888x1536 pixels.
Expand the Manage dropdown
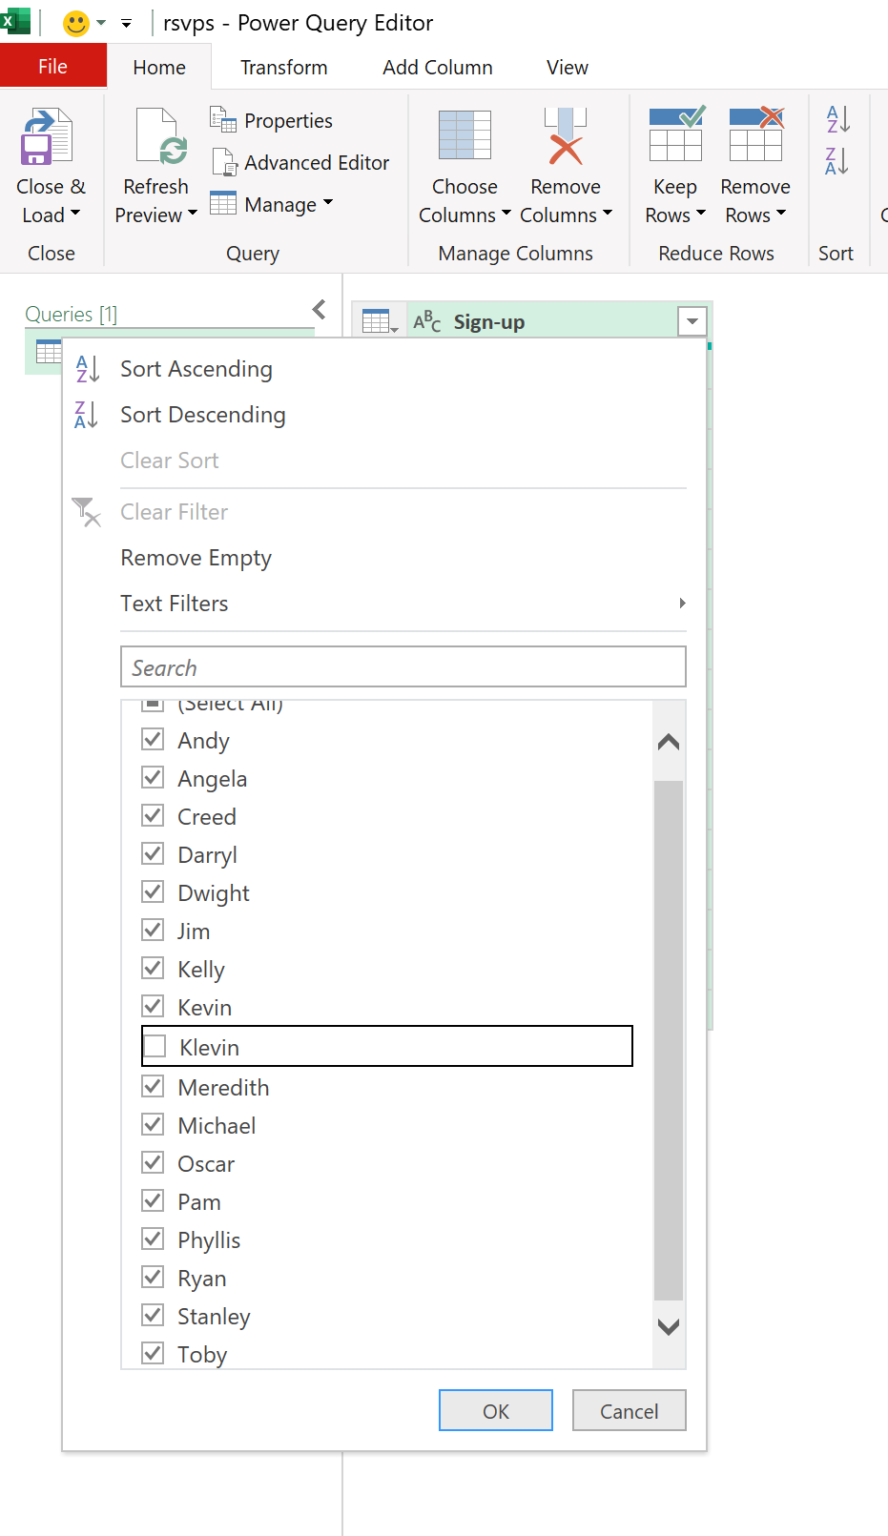[x=272, y=205]
